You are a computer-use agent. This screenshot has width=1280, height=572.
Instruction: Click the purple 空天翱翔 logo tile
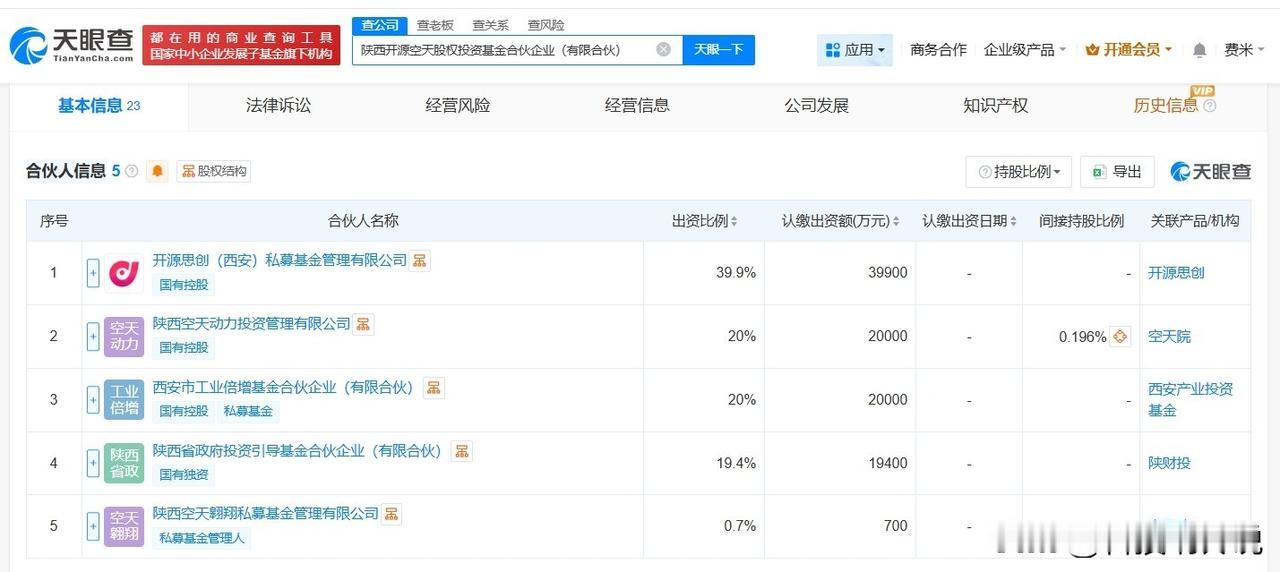click(x=124, y=525)
